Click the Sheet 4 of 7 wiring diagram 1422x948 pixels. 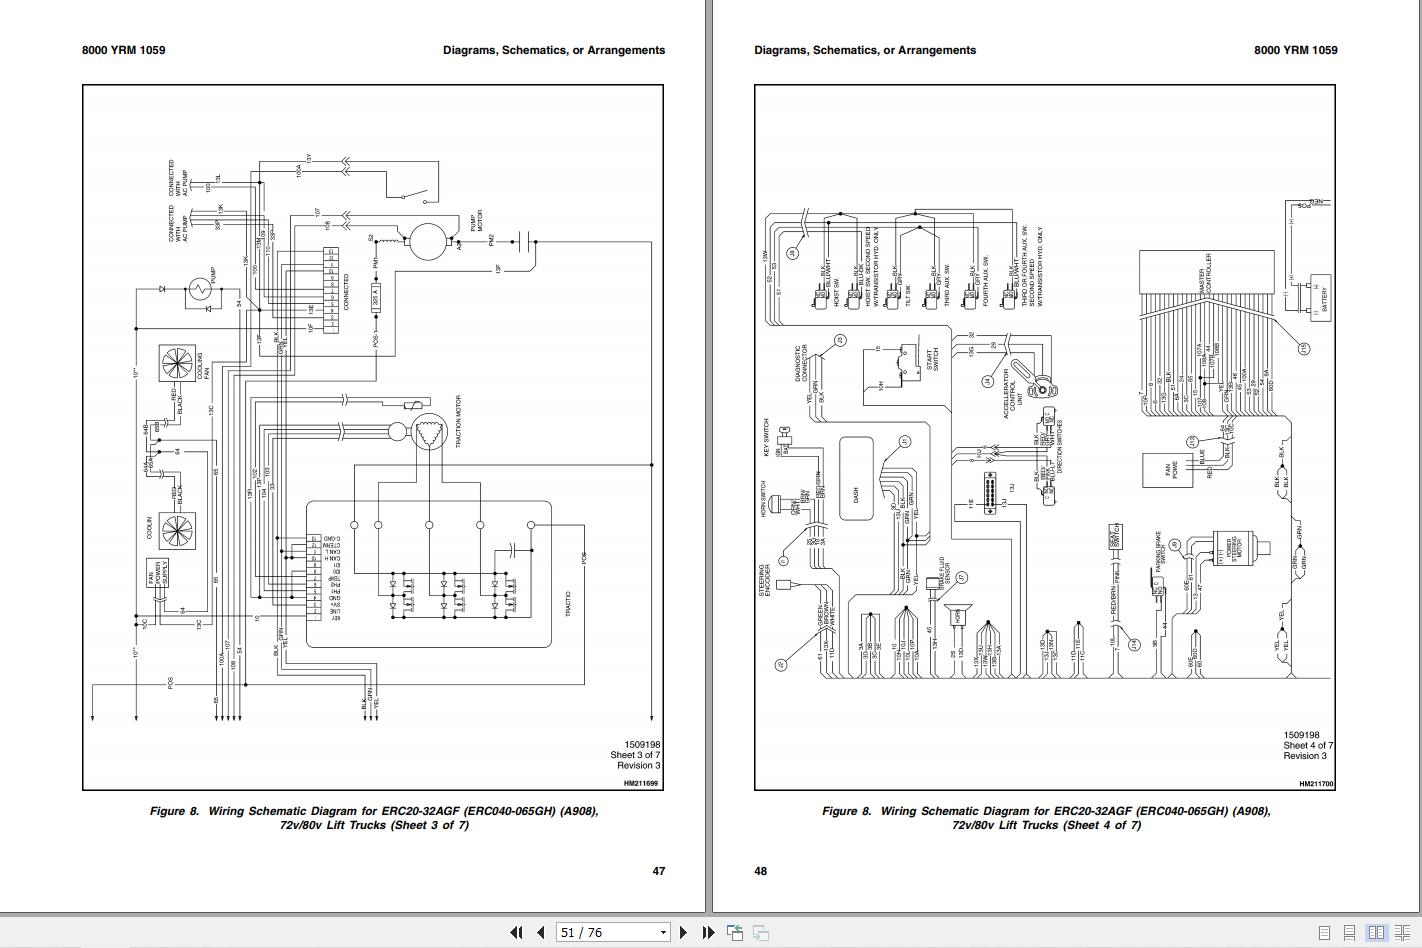1045,437
